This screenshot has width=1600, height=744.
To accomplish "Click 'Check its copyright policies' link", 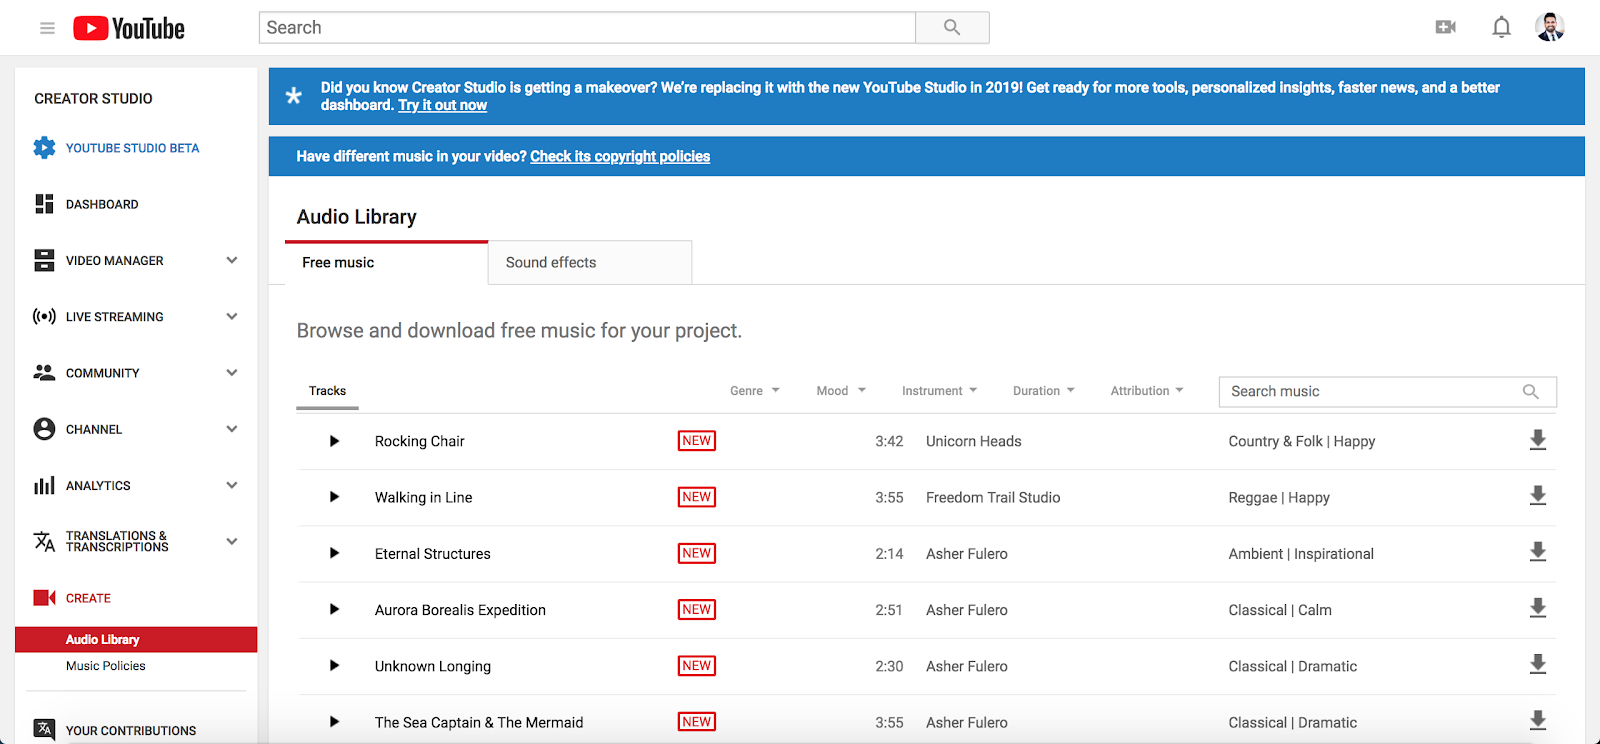I will click(x=620, y=156).
